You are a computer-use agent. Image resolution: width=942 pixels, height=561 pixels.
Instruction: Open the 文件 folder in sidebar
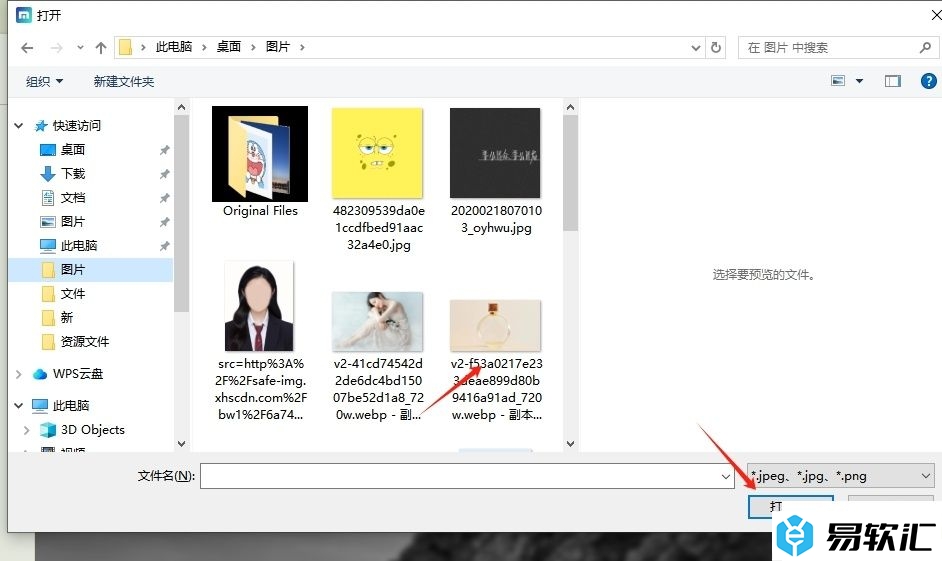pyautogui.click(x=73, y=294)
